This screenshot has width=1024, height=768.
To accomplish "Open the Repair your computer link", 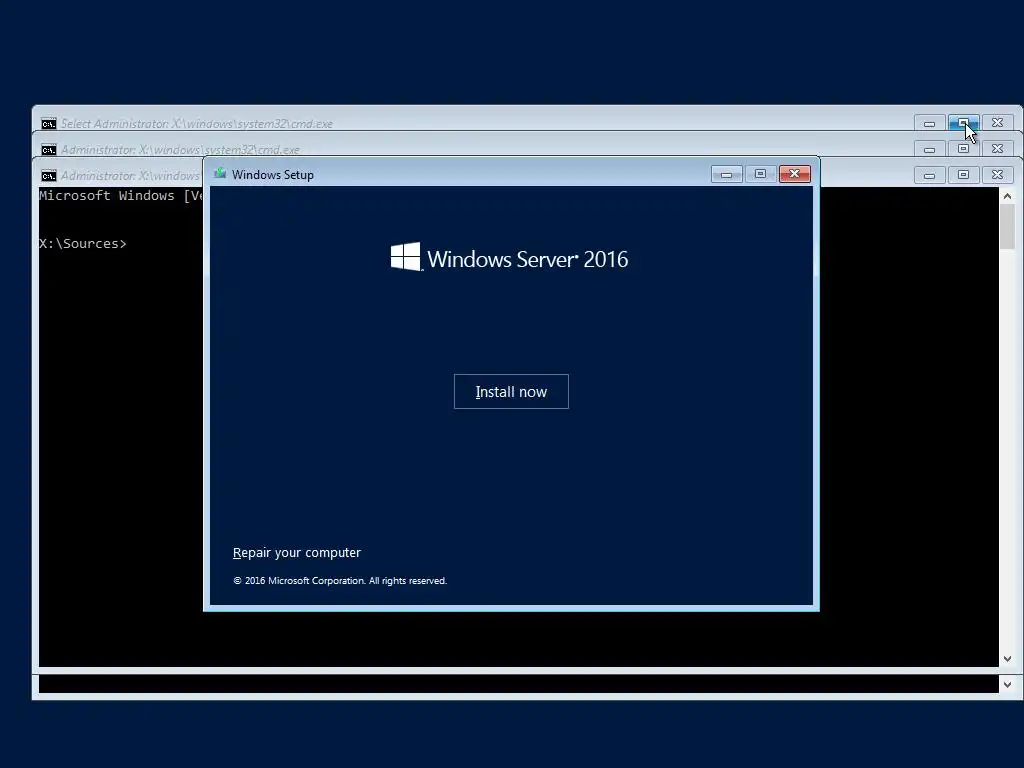I will 296,552.
